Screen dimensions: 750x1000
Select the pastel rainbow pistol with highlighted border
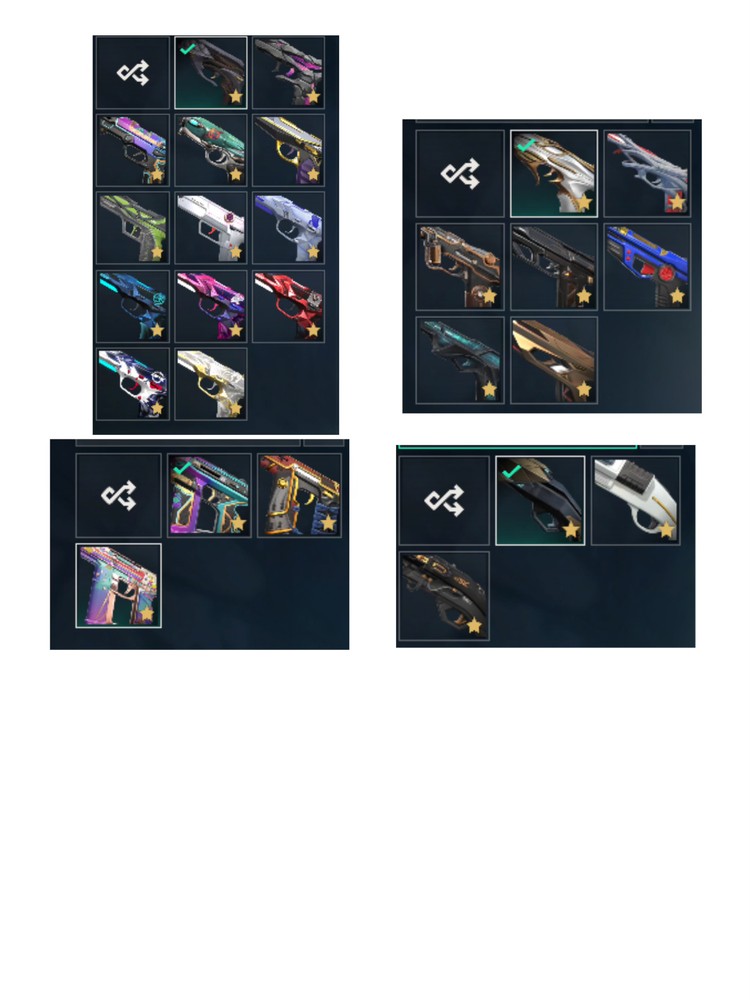(x=119, y=585)
